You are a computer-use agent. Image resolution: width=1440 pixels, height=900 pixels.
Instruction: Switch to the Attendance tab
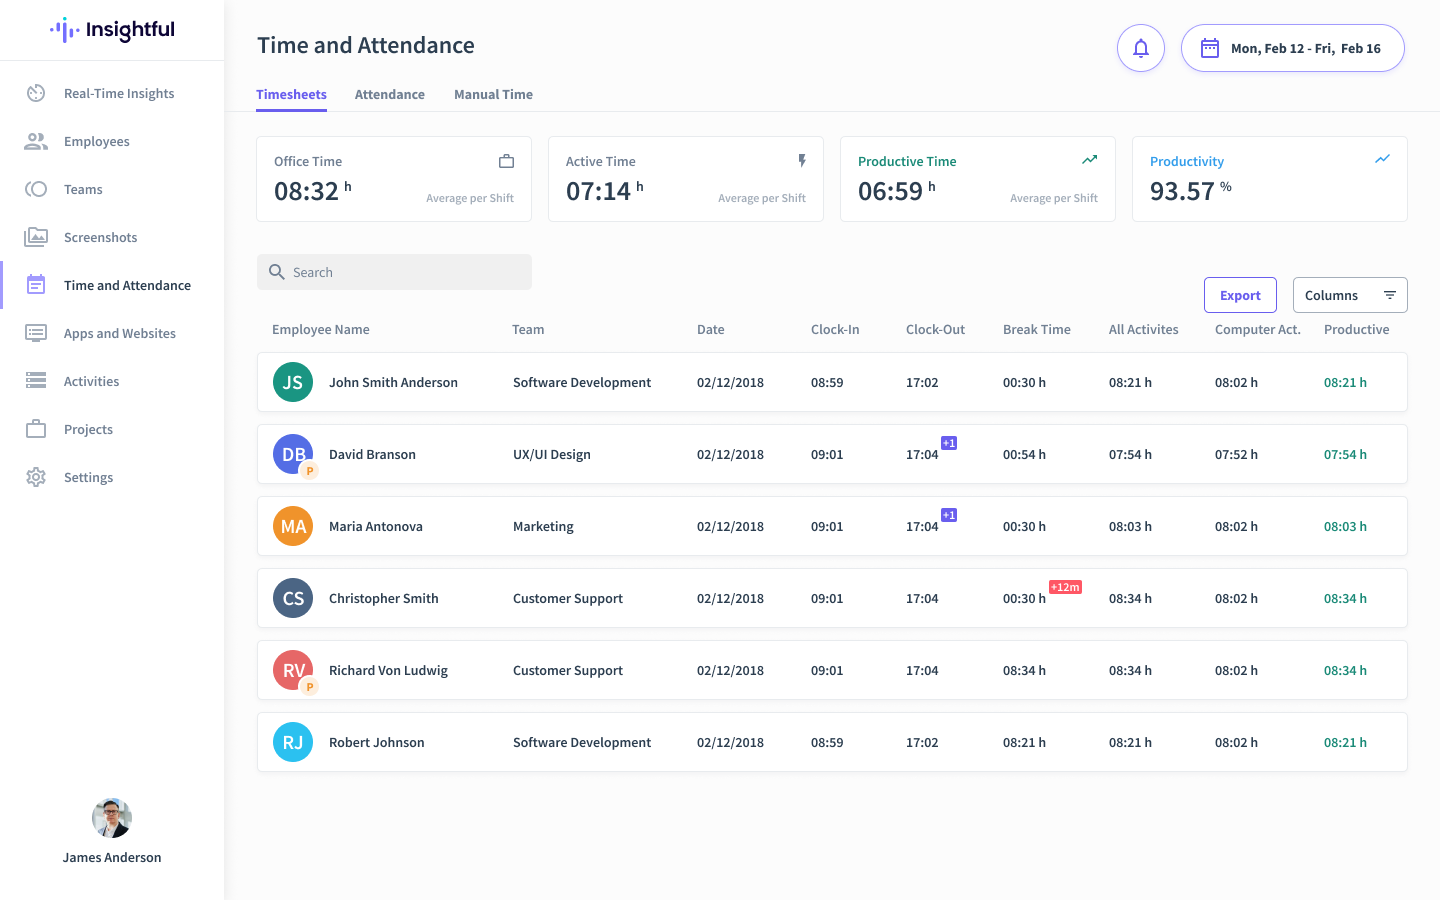390,94
